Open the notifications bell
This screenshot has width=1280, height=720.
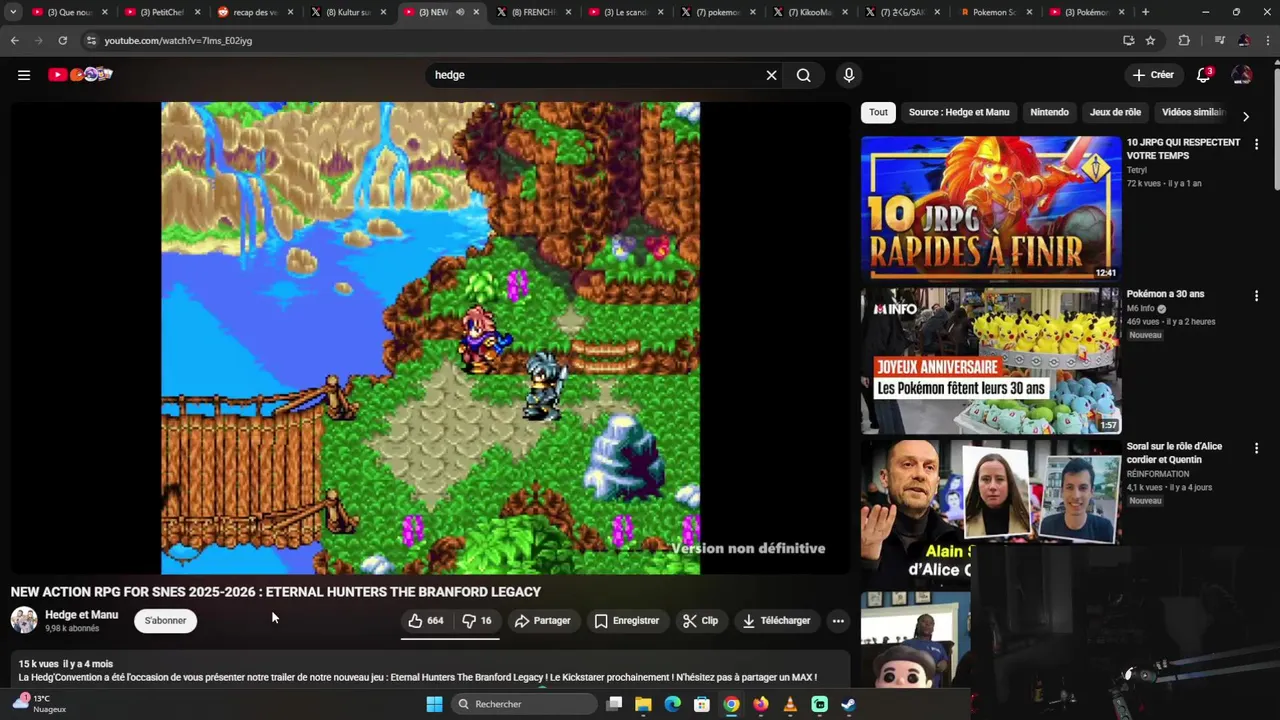(1204, 75)
